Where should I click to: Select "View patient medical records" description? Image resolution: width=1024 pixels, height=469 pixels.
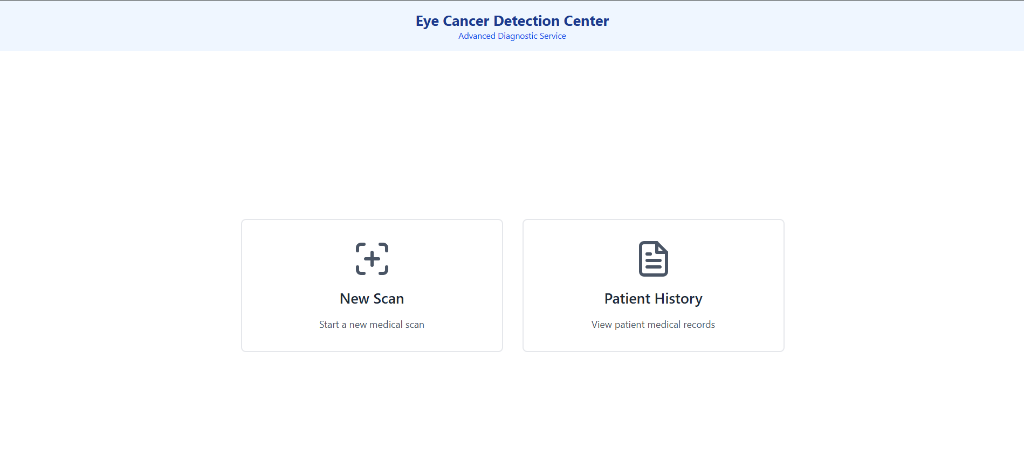[653, 325]
